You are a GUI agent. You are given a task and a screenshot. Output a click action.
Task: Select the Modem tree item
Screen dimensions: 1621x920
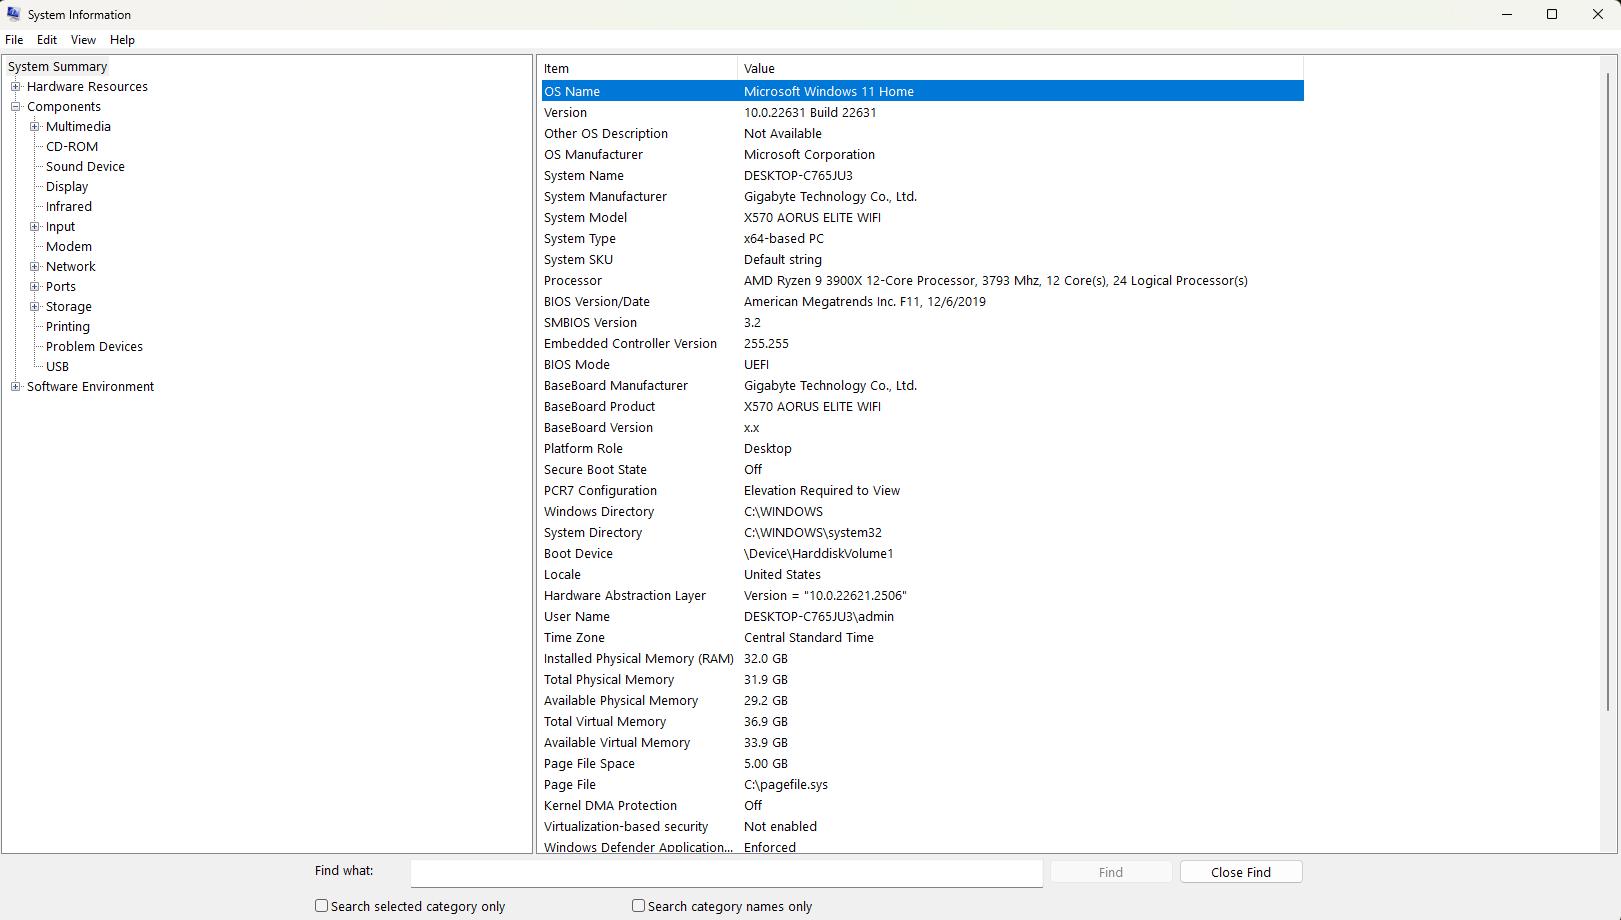point(69,247)
